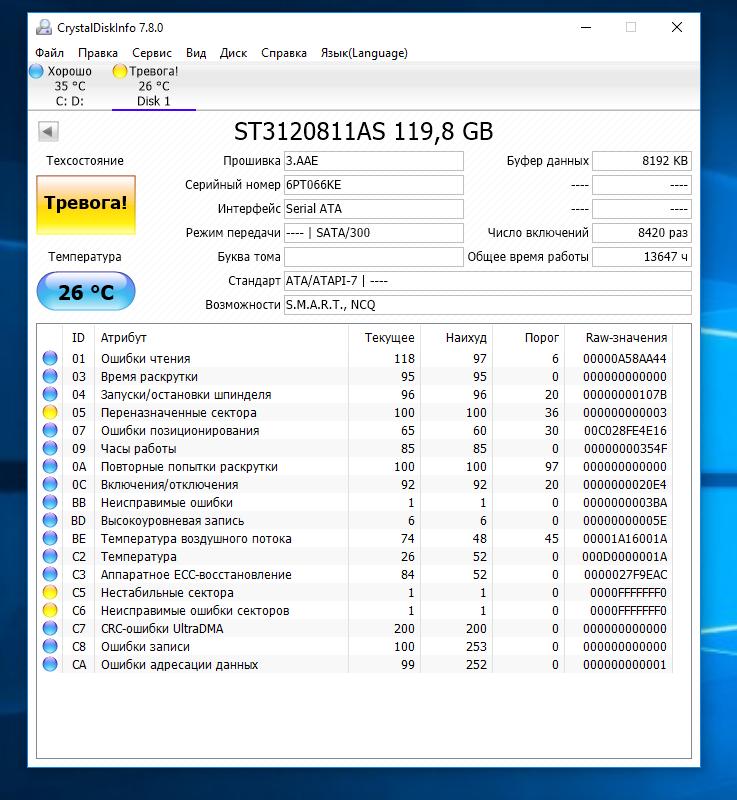737x800 pixels.
Task: Click the Raw-значения column header
Action: coord(619,337)
